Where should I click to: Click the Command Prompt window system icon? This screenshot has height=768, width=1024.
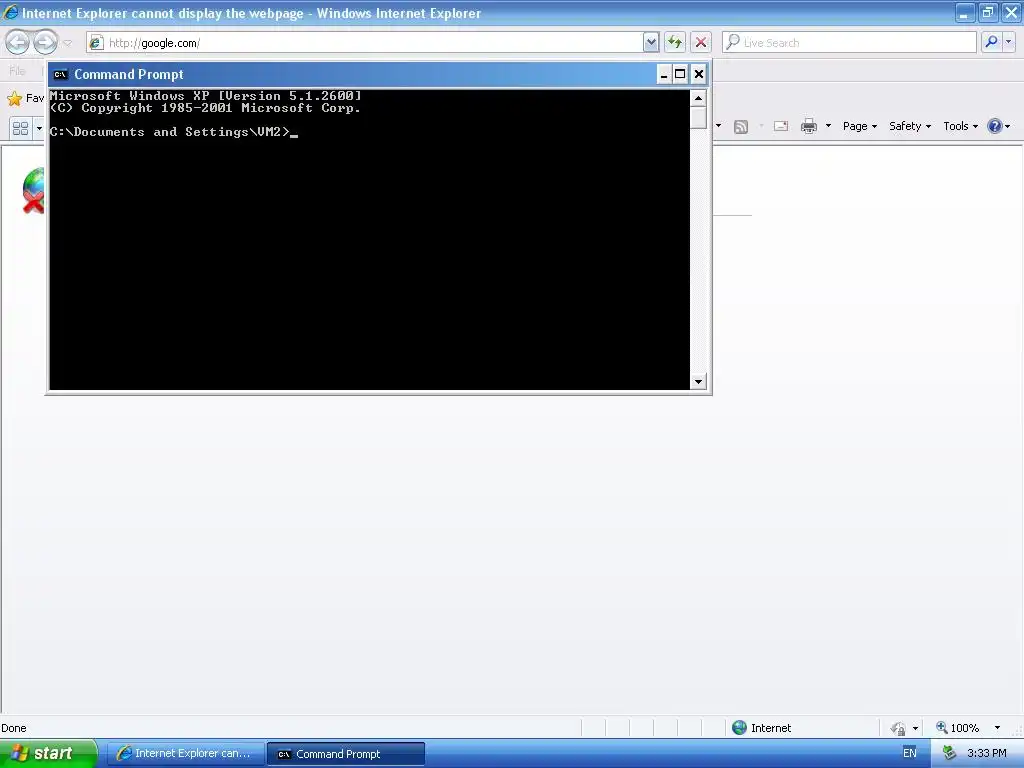pyautogui.click(x=60, y=74)
